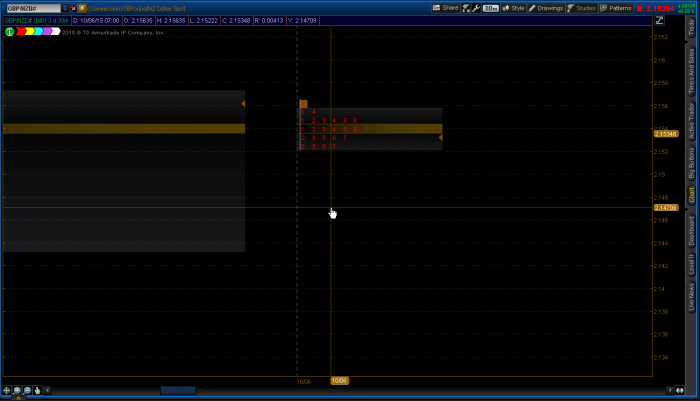Click the horizontal chart scrollbar thumb

coord(178,390)
